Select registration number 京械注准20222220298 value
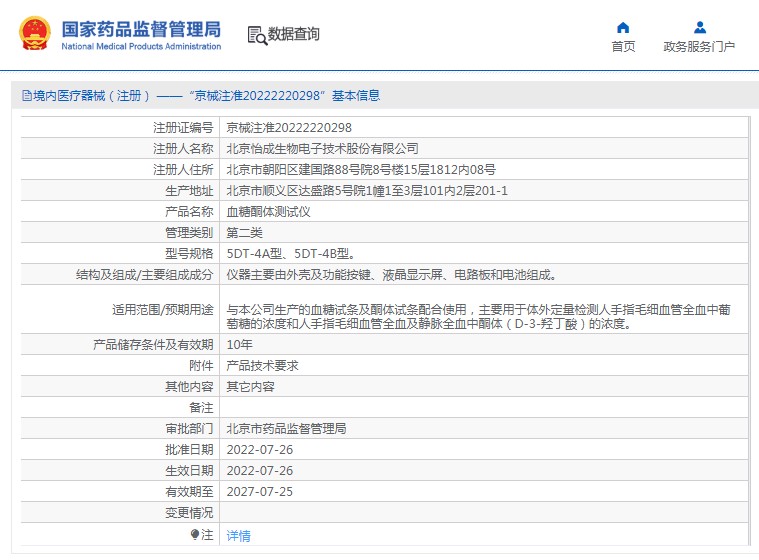 289,128
